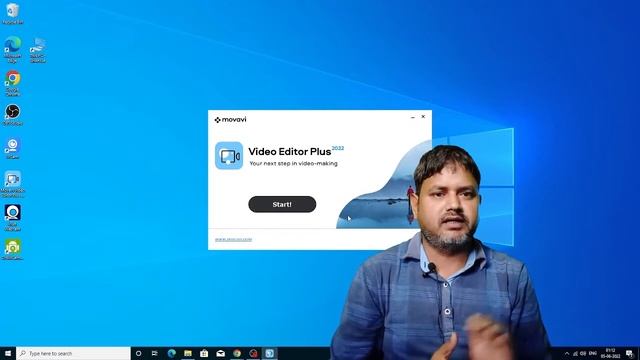Open Microsoft Store from the taskbar
Image resolution: width=640 pixels, height=360 pixels.
click(x=204, y=353)
